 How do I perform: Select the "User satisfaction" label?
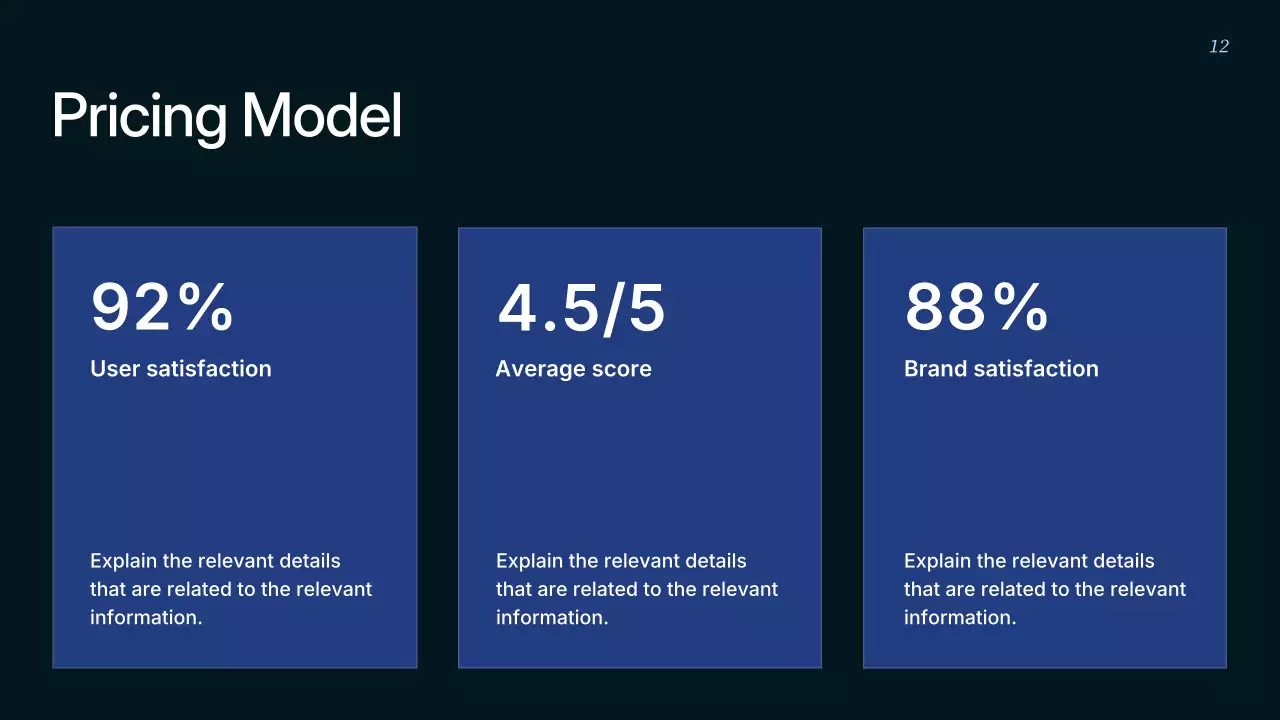coord(180,369)
